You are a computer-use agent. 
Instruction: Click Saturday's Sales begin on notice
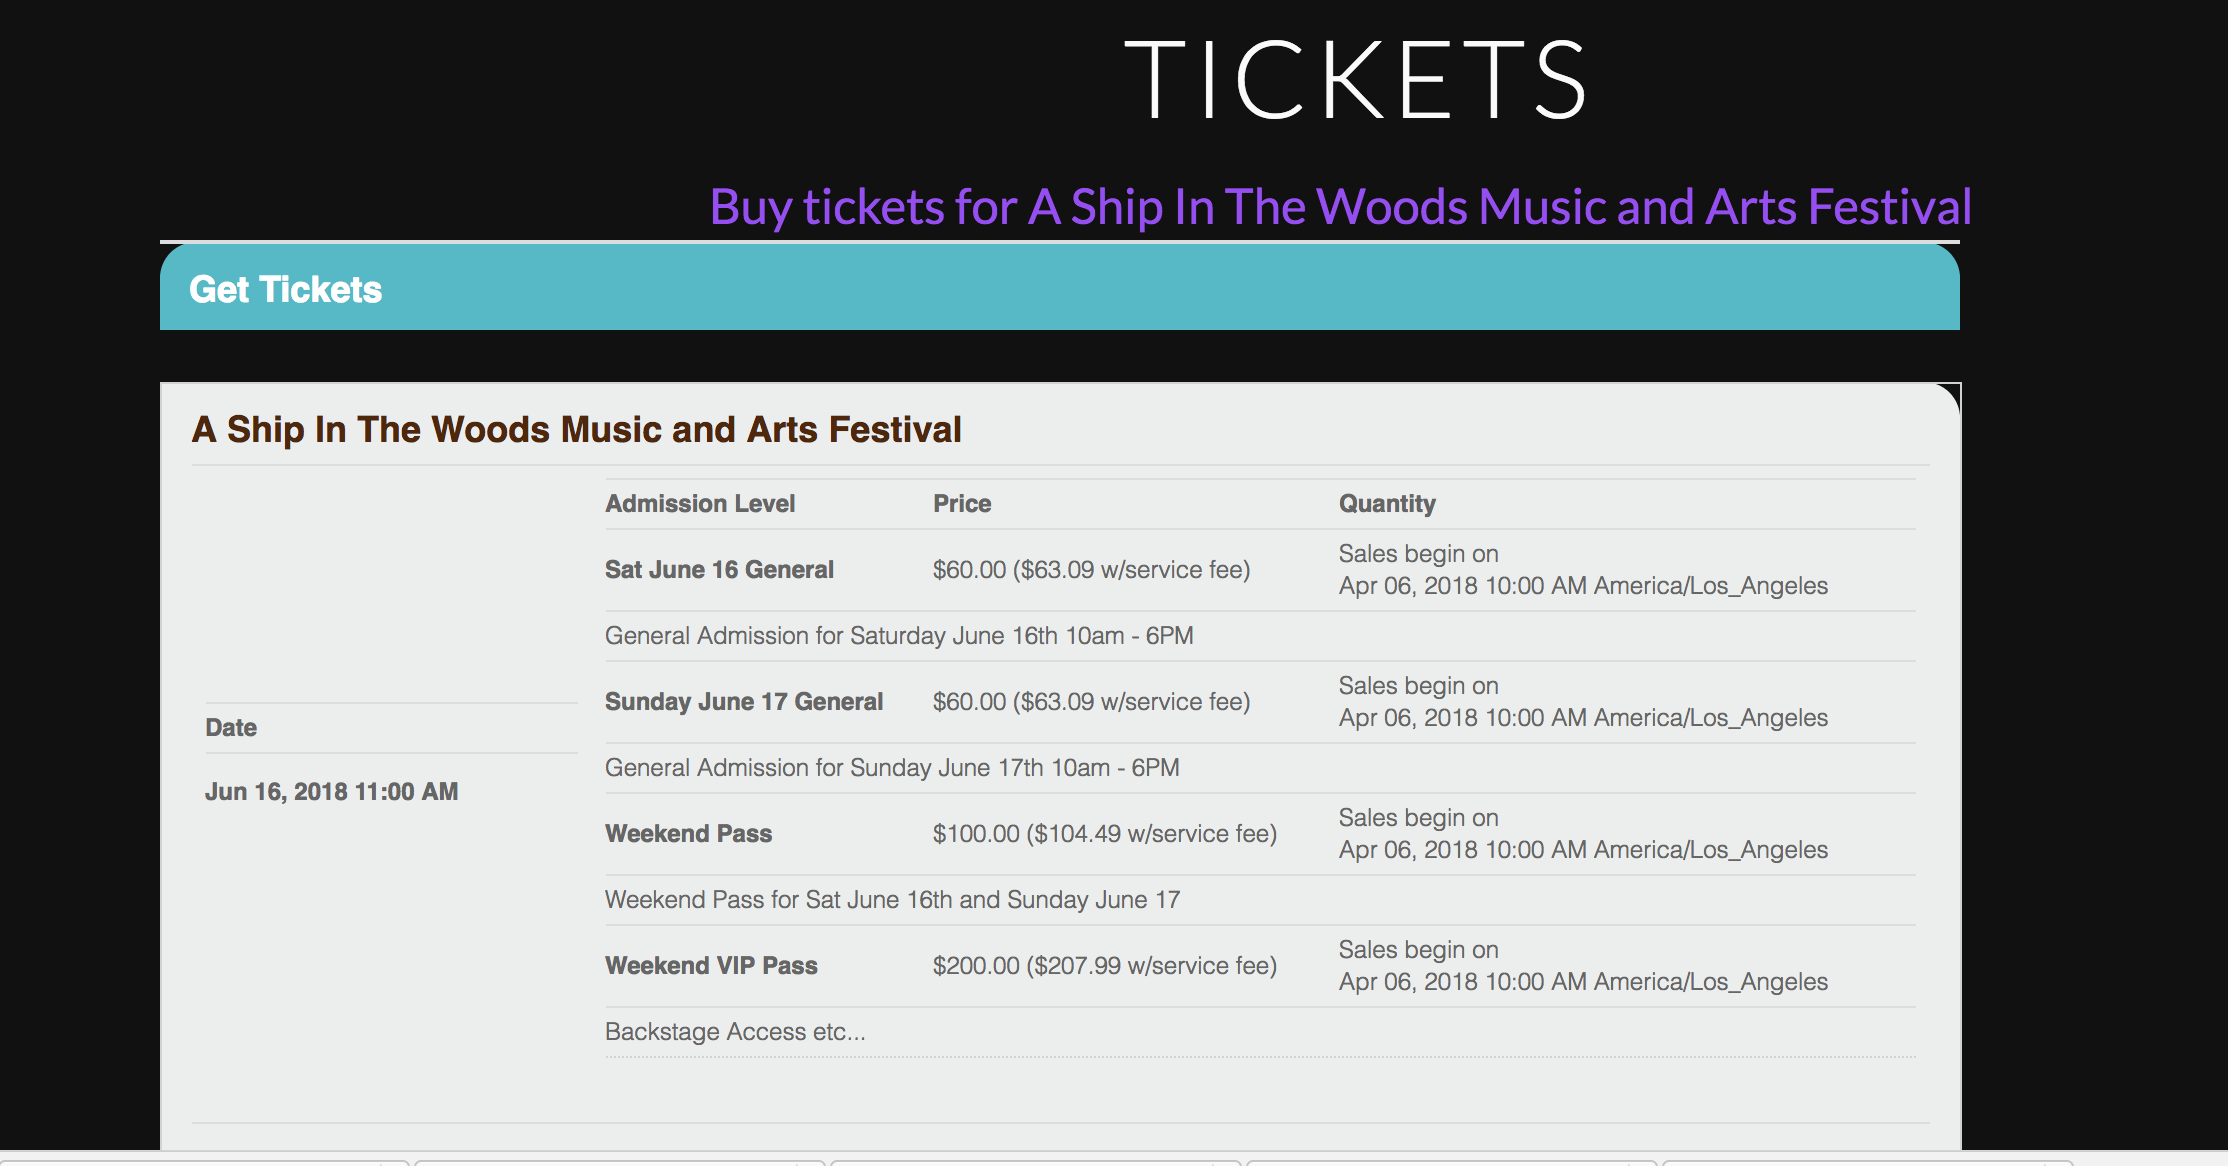1583,570
